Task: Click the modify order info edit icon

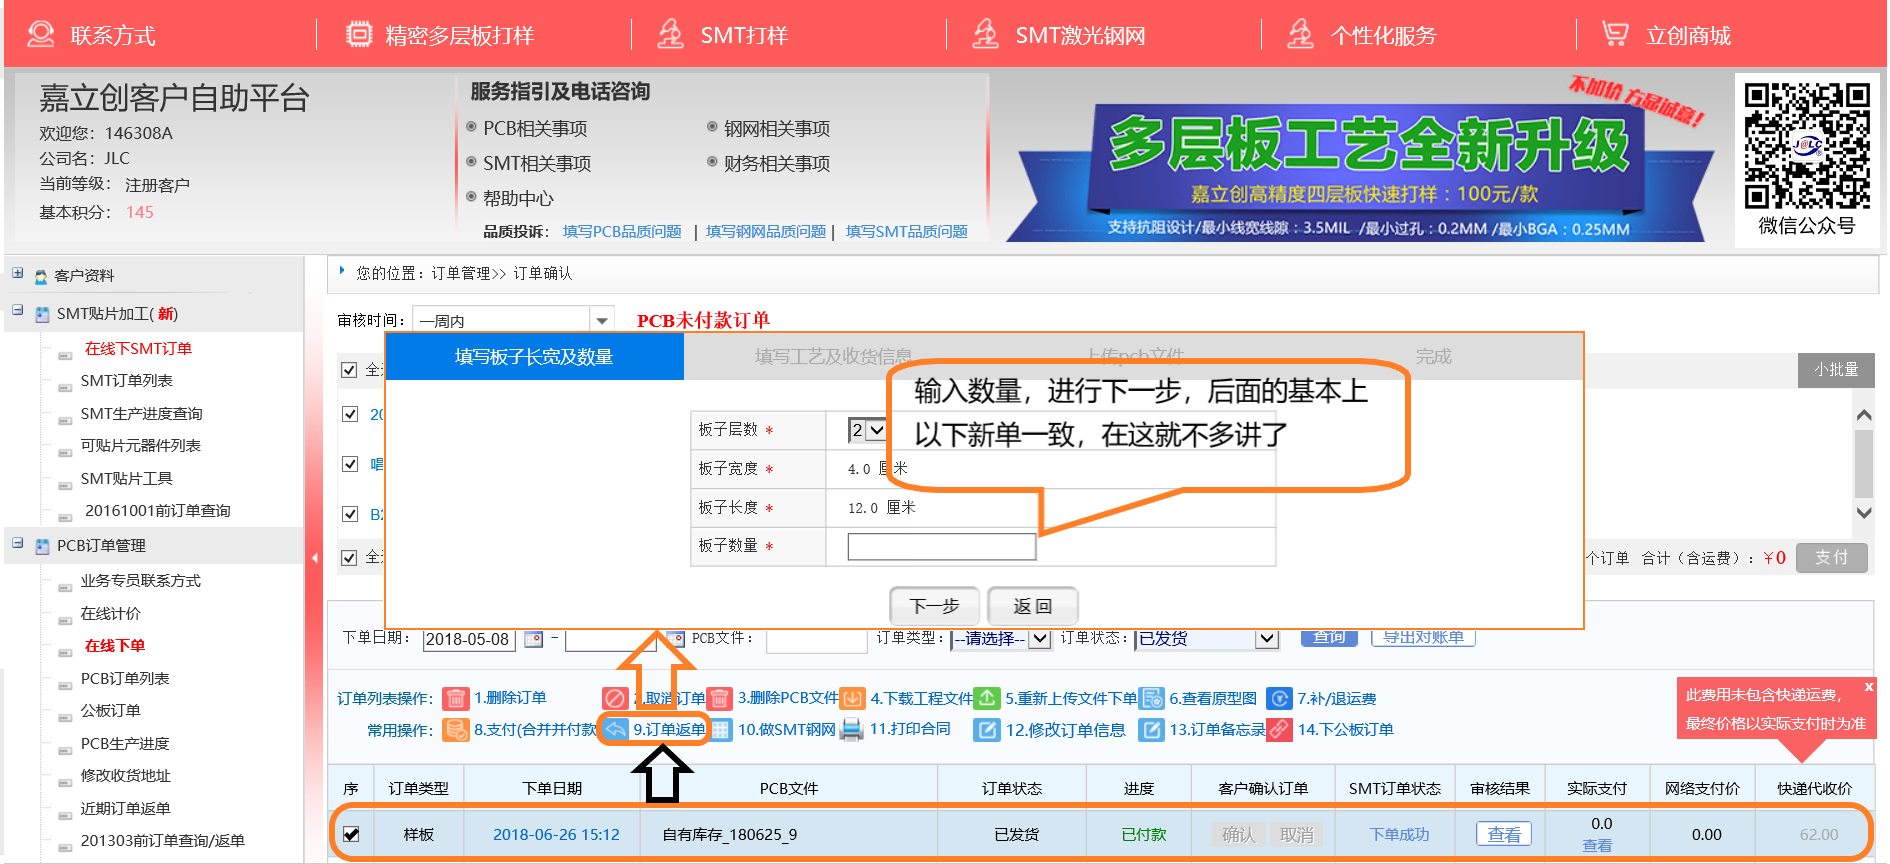Action: click(x=987, y=730)
